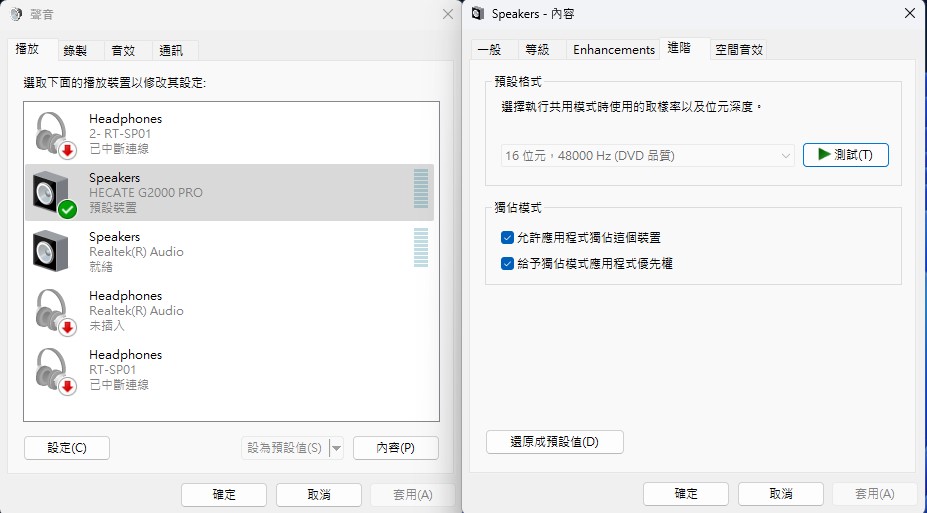This screenshot has height=513, width=927.
Task: Click 套用(A) in Speakers 內容 window
Action: pos(874,493)
